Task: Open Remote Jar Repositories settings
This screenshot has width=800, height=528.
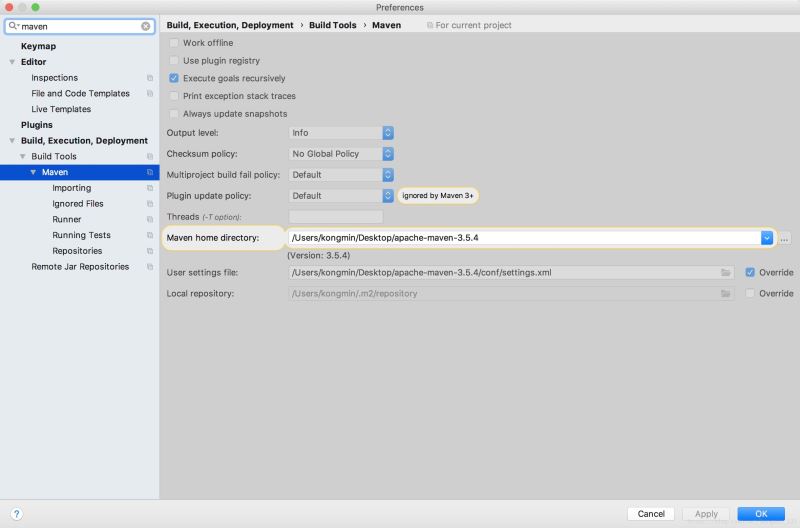Action: [x=80, y=267]
